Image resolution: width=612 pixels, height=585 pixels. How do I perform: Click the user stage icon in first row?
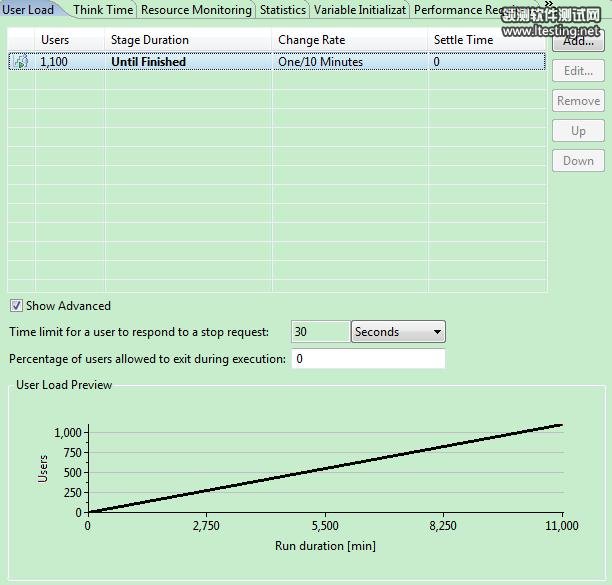(x=20, y=62)
